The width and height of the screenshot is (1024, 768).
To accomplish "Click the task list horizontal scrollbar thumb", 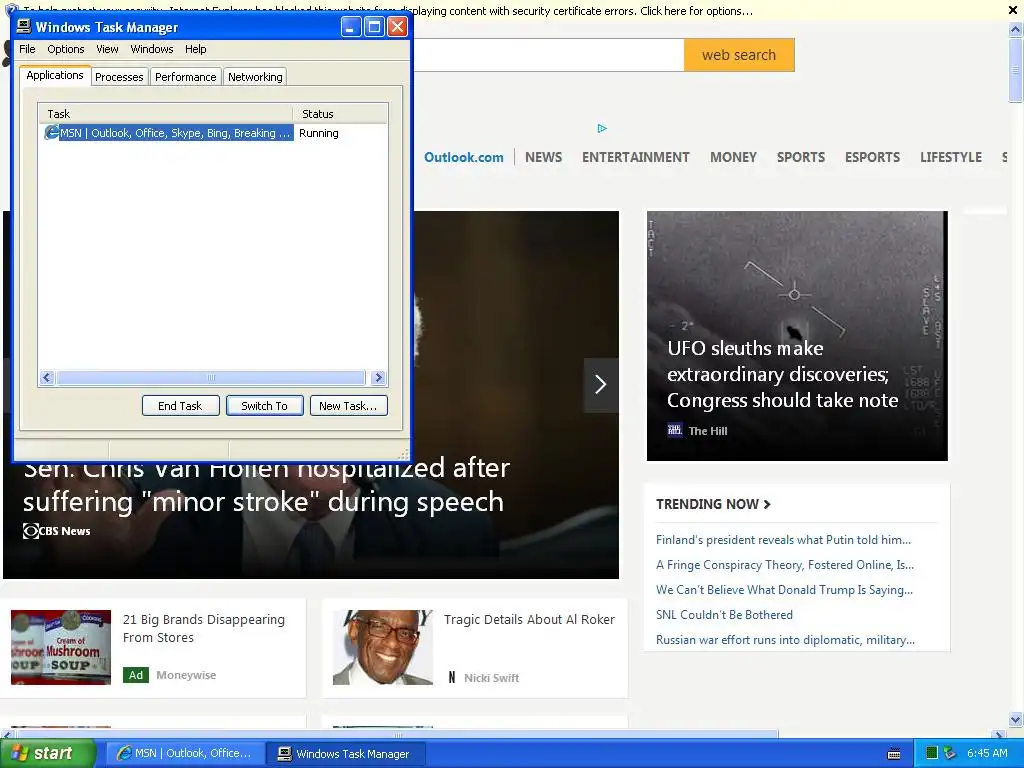I will tap(210, 377).
